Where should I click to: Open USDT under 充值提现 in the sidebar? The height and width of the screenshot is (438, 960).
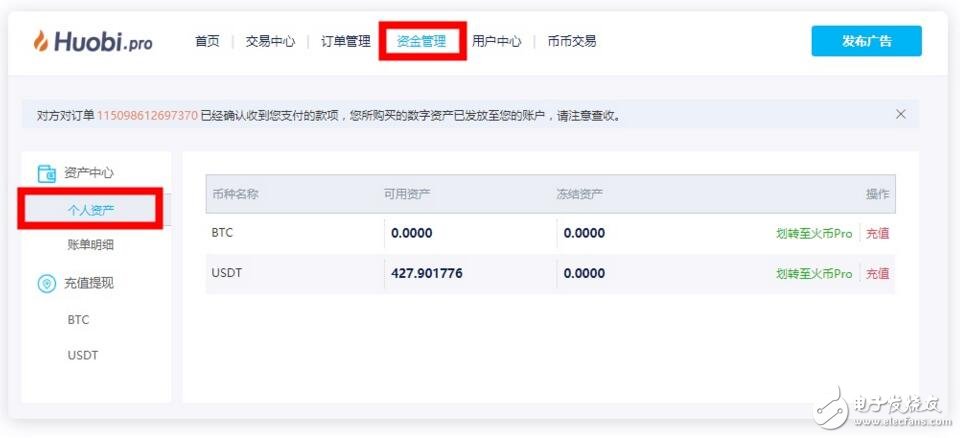point(83,355)
